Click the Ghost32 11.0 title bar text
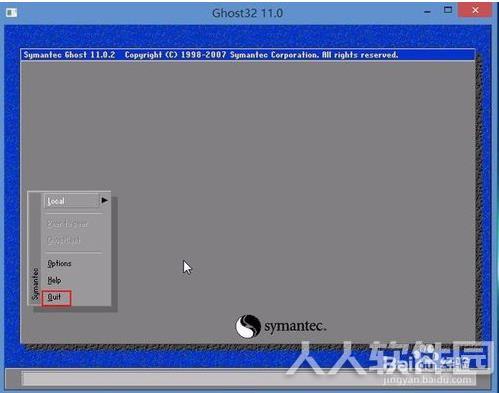The width and height of the screenshot is (499, 393). click(x=248, y=13)
